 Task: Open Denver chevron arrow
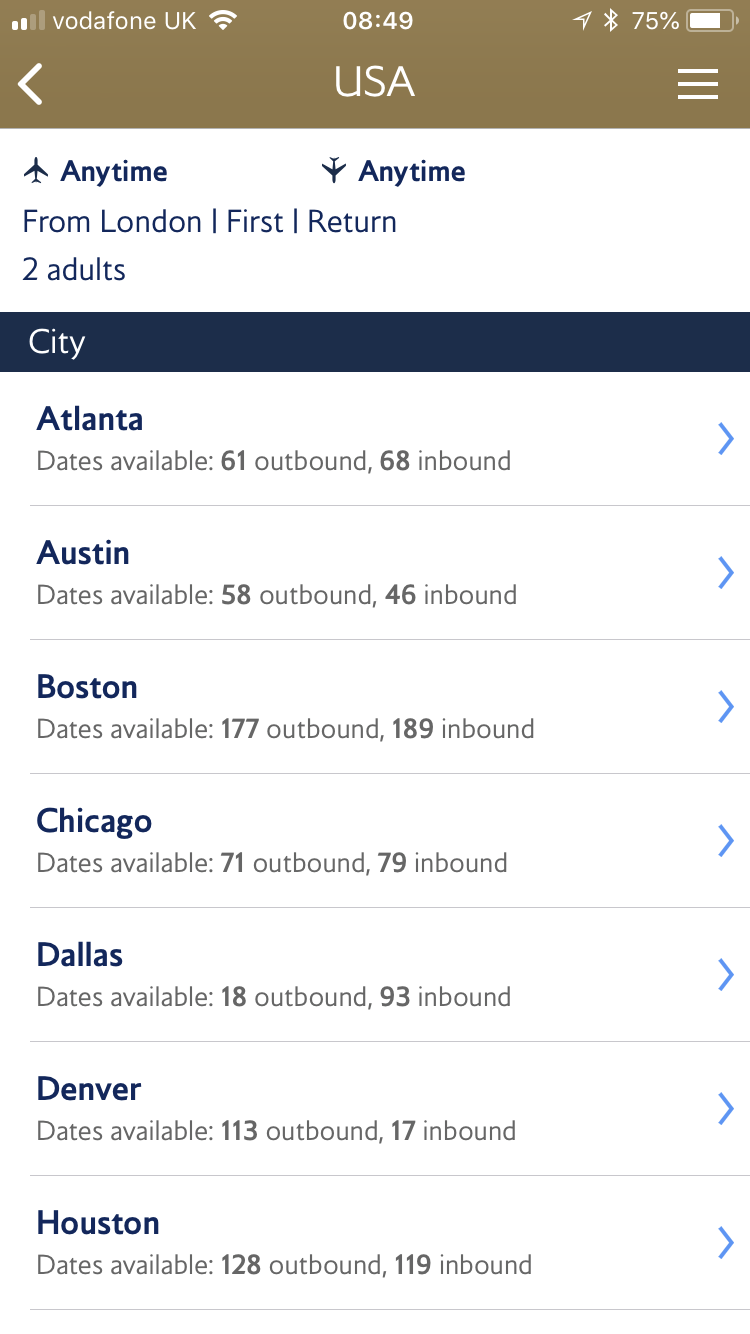(x=726, y=1108)
